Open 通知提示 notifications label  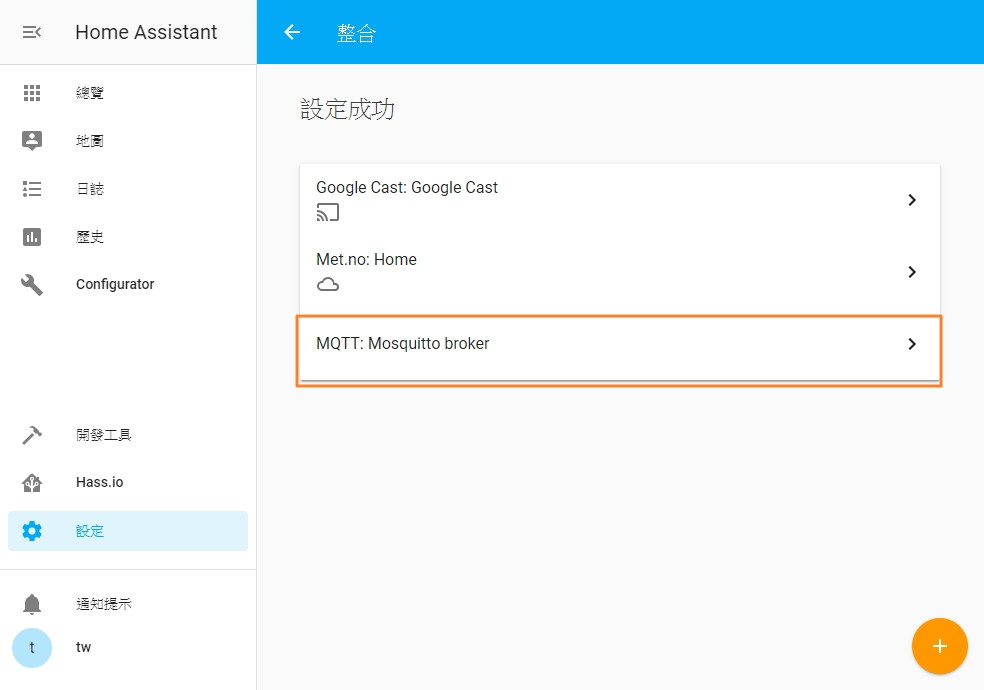coord(104,603)
